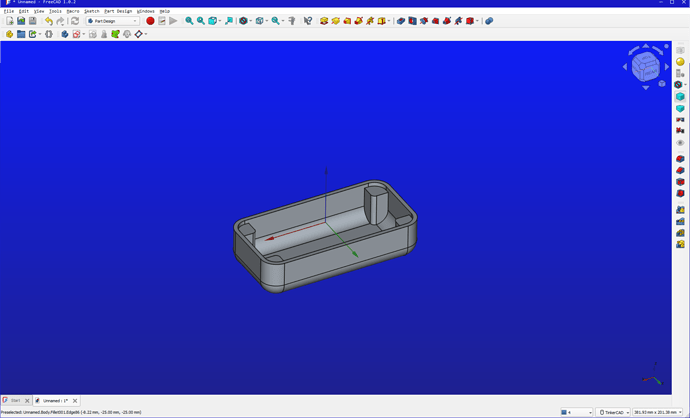
Task: Click the navigation cube in viewport
Action: pyautogui.click(x=646, y=67)
